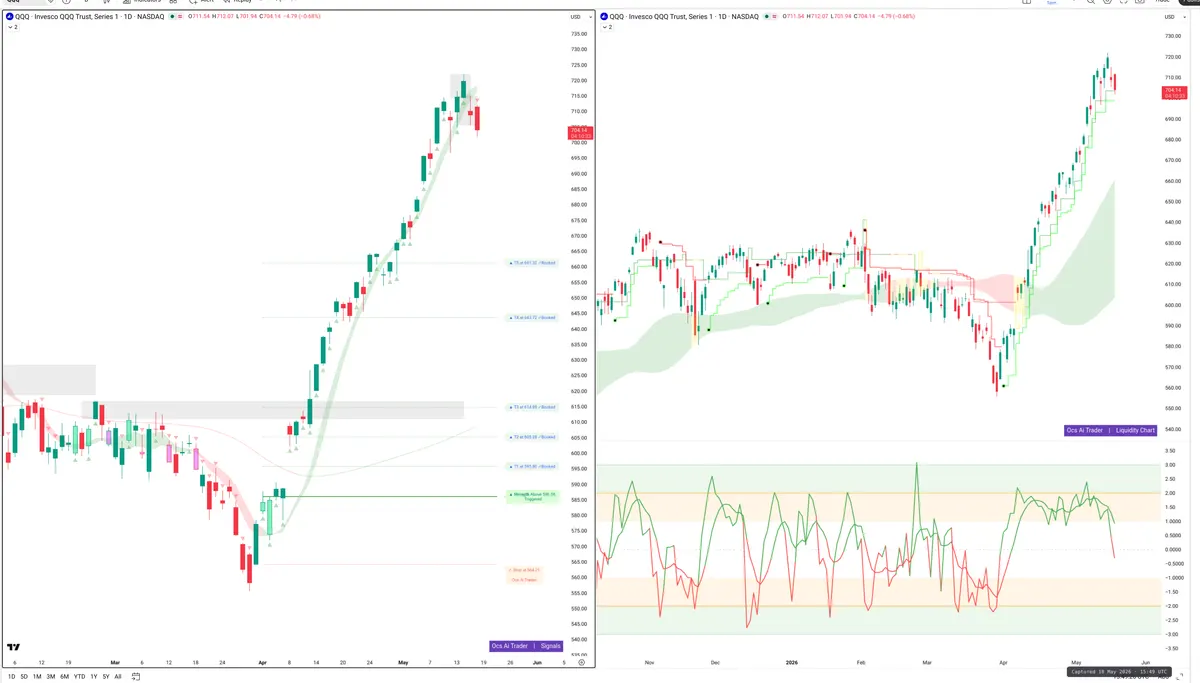
Task: Click the right chart title QQQ Invesco QQQ Trust
Action: [683, 17]
